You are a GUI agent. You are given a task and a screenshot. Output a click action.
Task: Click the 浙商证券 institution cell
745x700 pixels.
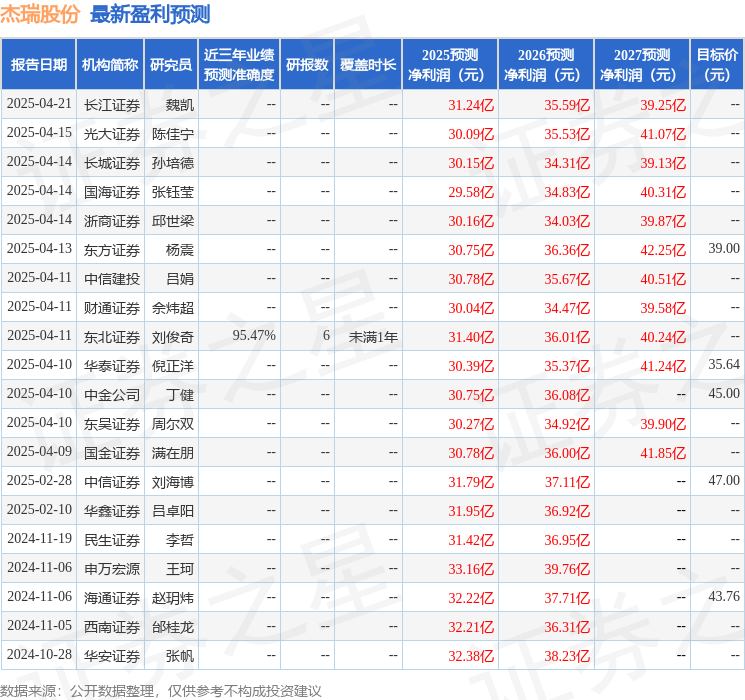click(112, 221)
